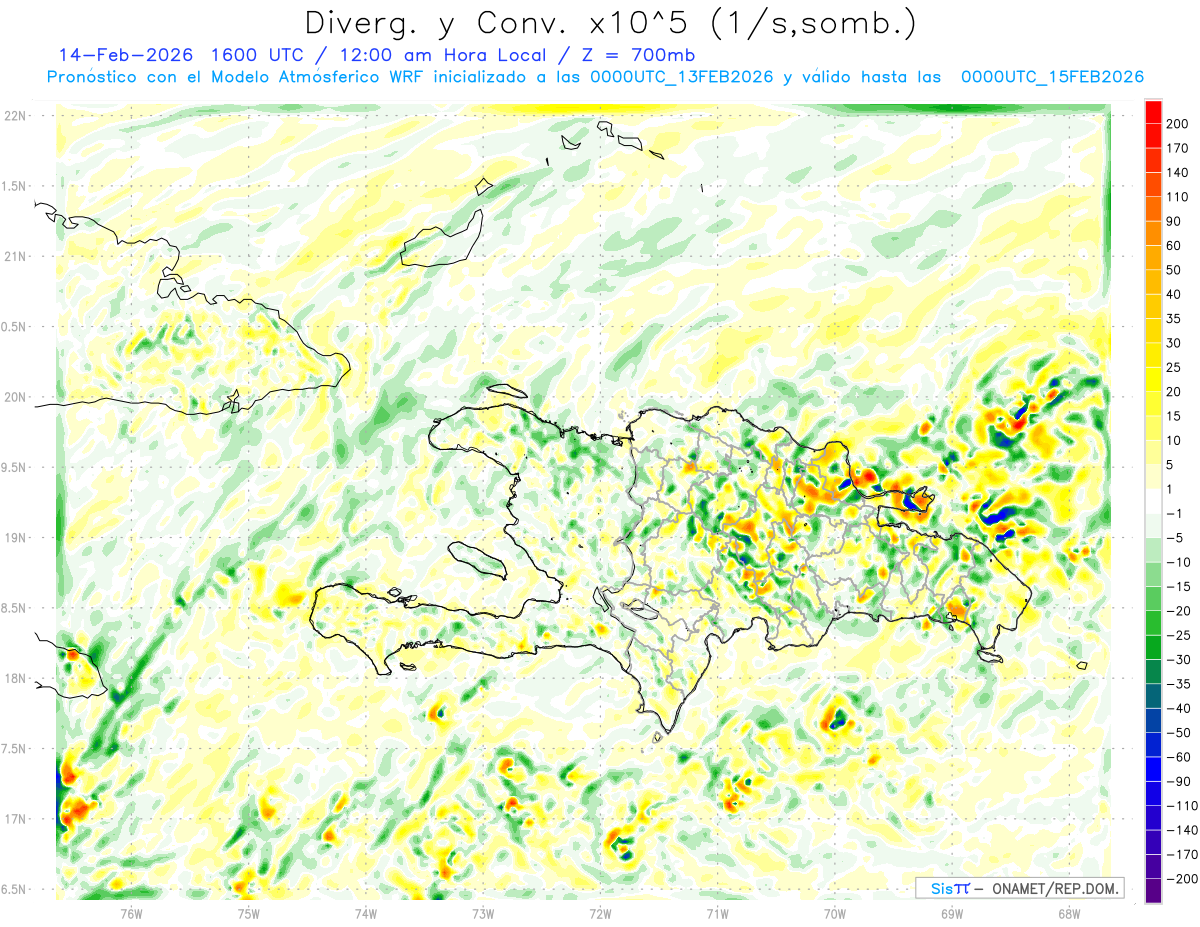The image size is (1200, 927).
Task: Click 'Pronóstico con el Modelo Atmósferico WRF' text
Action: [x=236, y=77]
